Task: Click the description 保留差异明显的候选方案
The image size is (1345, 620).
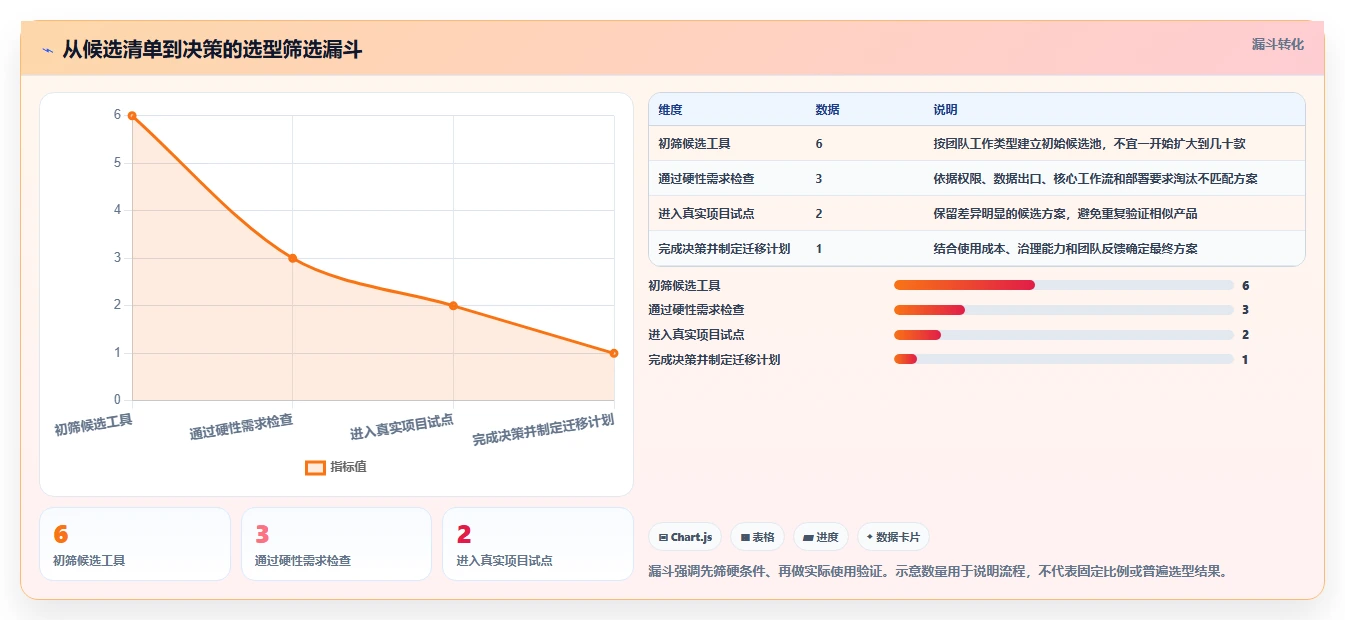Action: tap(1065, 214)
